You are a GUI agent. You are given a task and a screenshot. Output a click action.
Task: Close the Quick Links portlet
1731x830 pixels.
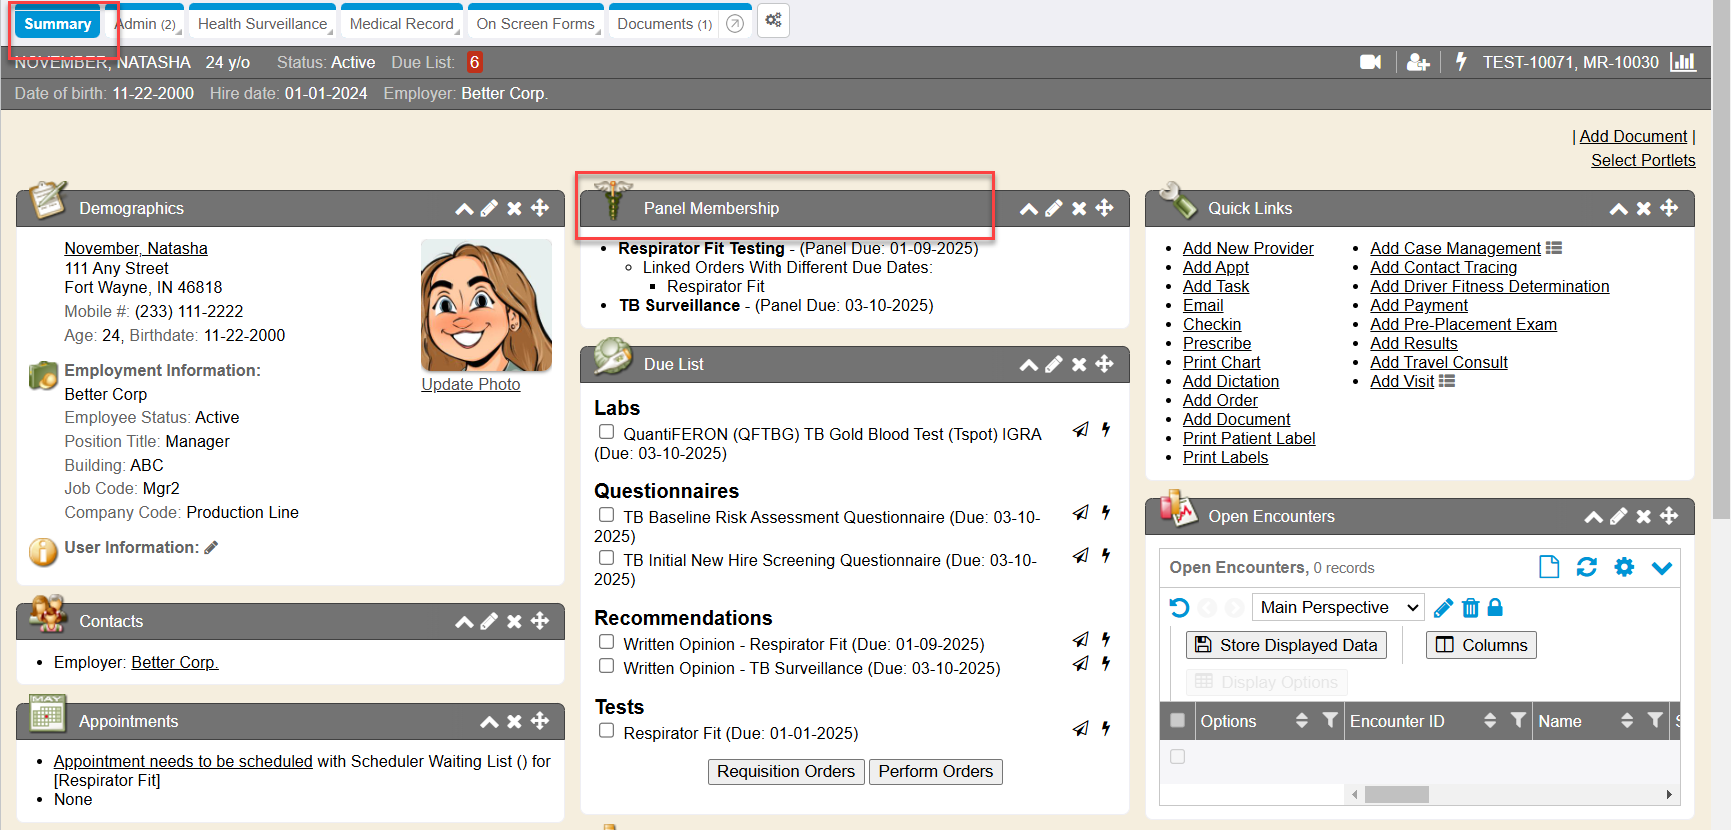pos(1643,208)
